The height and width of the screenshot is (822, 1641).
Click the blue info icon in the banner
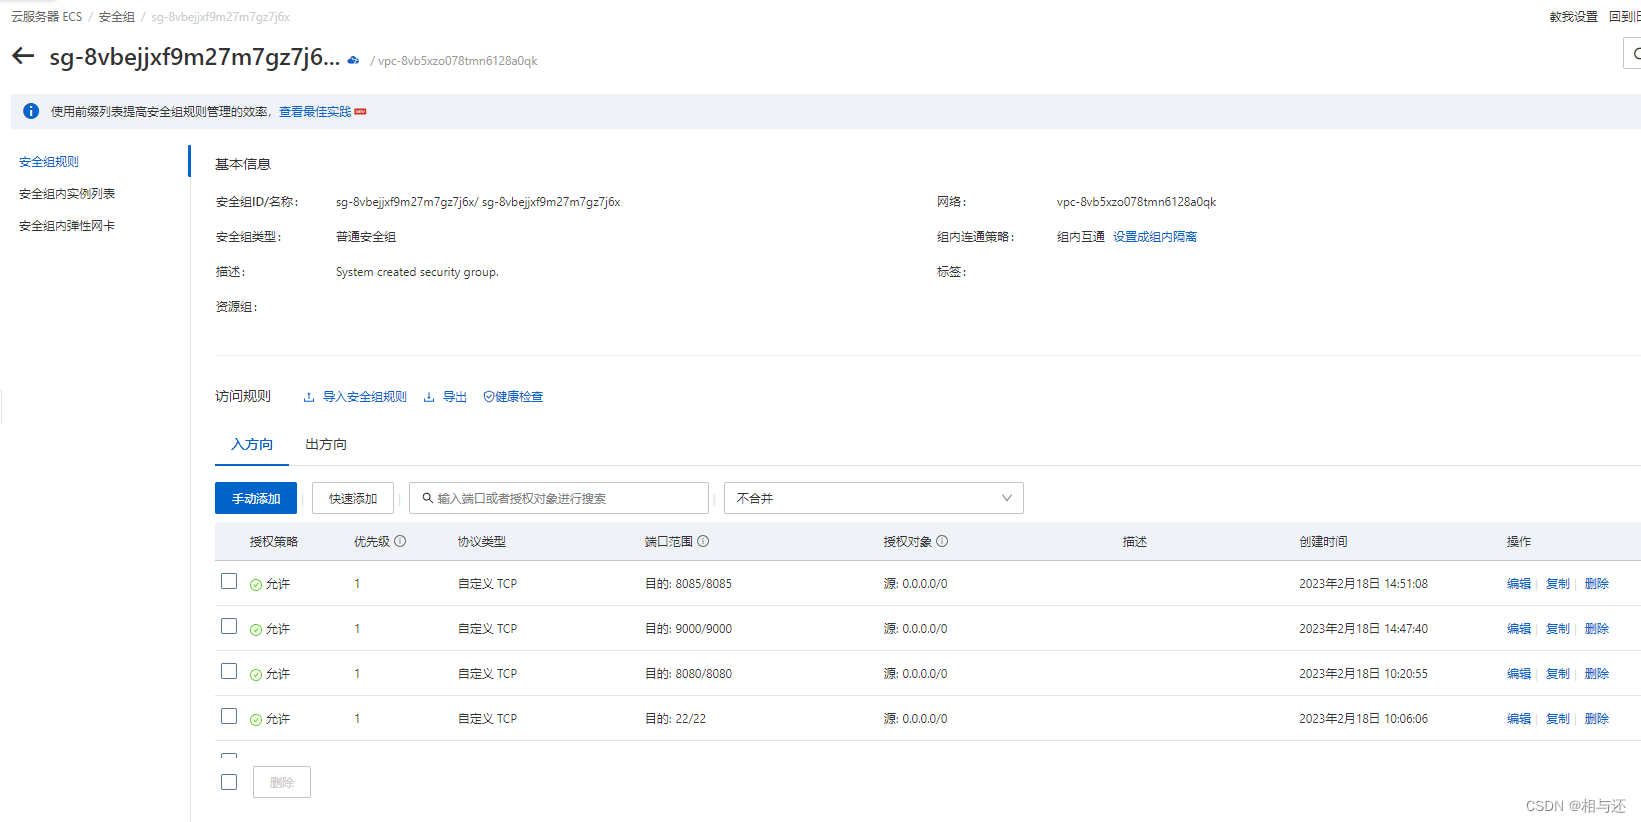pyautogui.click(x=31, y=111)
